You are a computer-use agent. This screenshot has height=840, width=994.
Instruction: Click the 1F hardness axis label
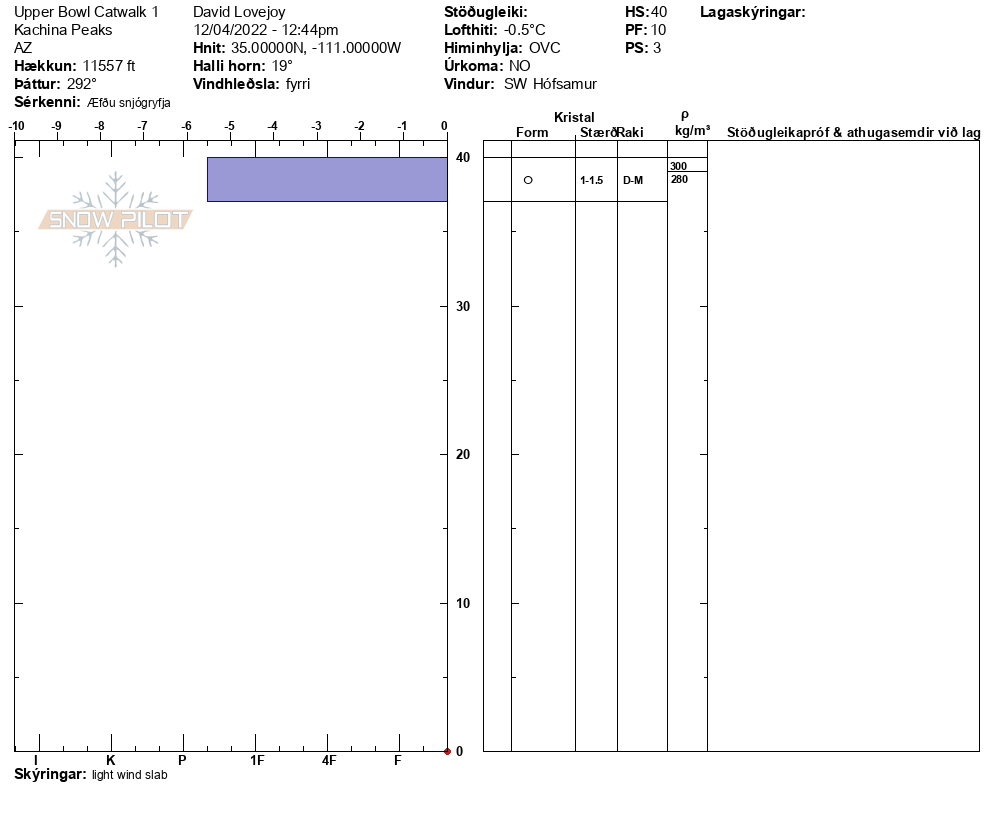coord(257,761)
